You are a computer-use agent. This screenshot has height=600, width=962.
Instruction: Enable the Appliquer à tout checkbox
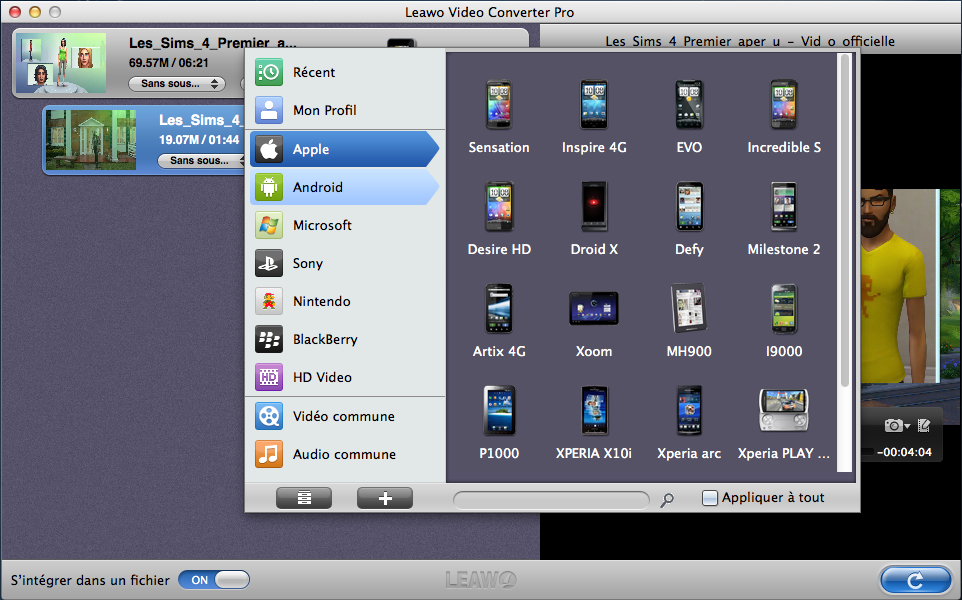coord(709,498)
